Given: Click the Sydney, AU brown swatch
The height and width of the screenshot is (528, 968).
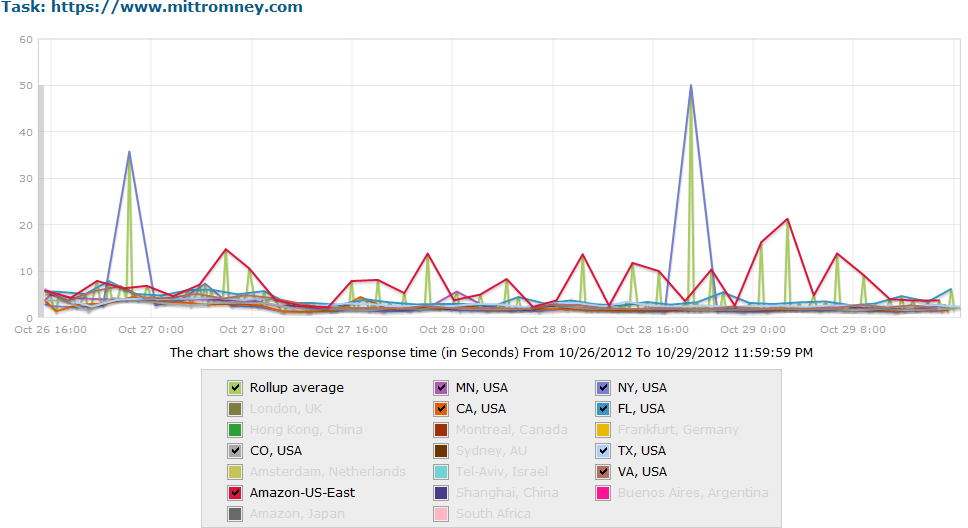Looking at the screenshot, I should click(441, 451).
